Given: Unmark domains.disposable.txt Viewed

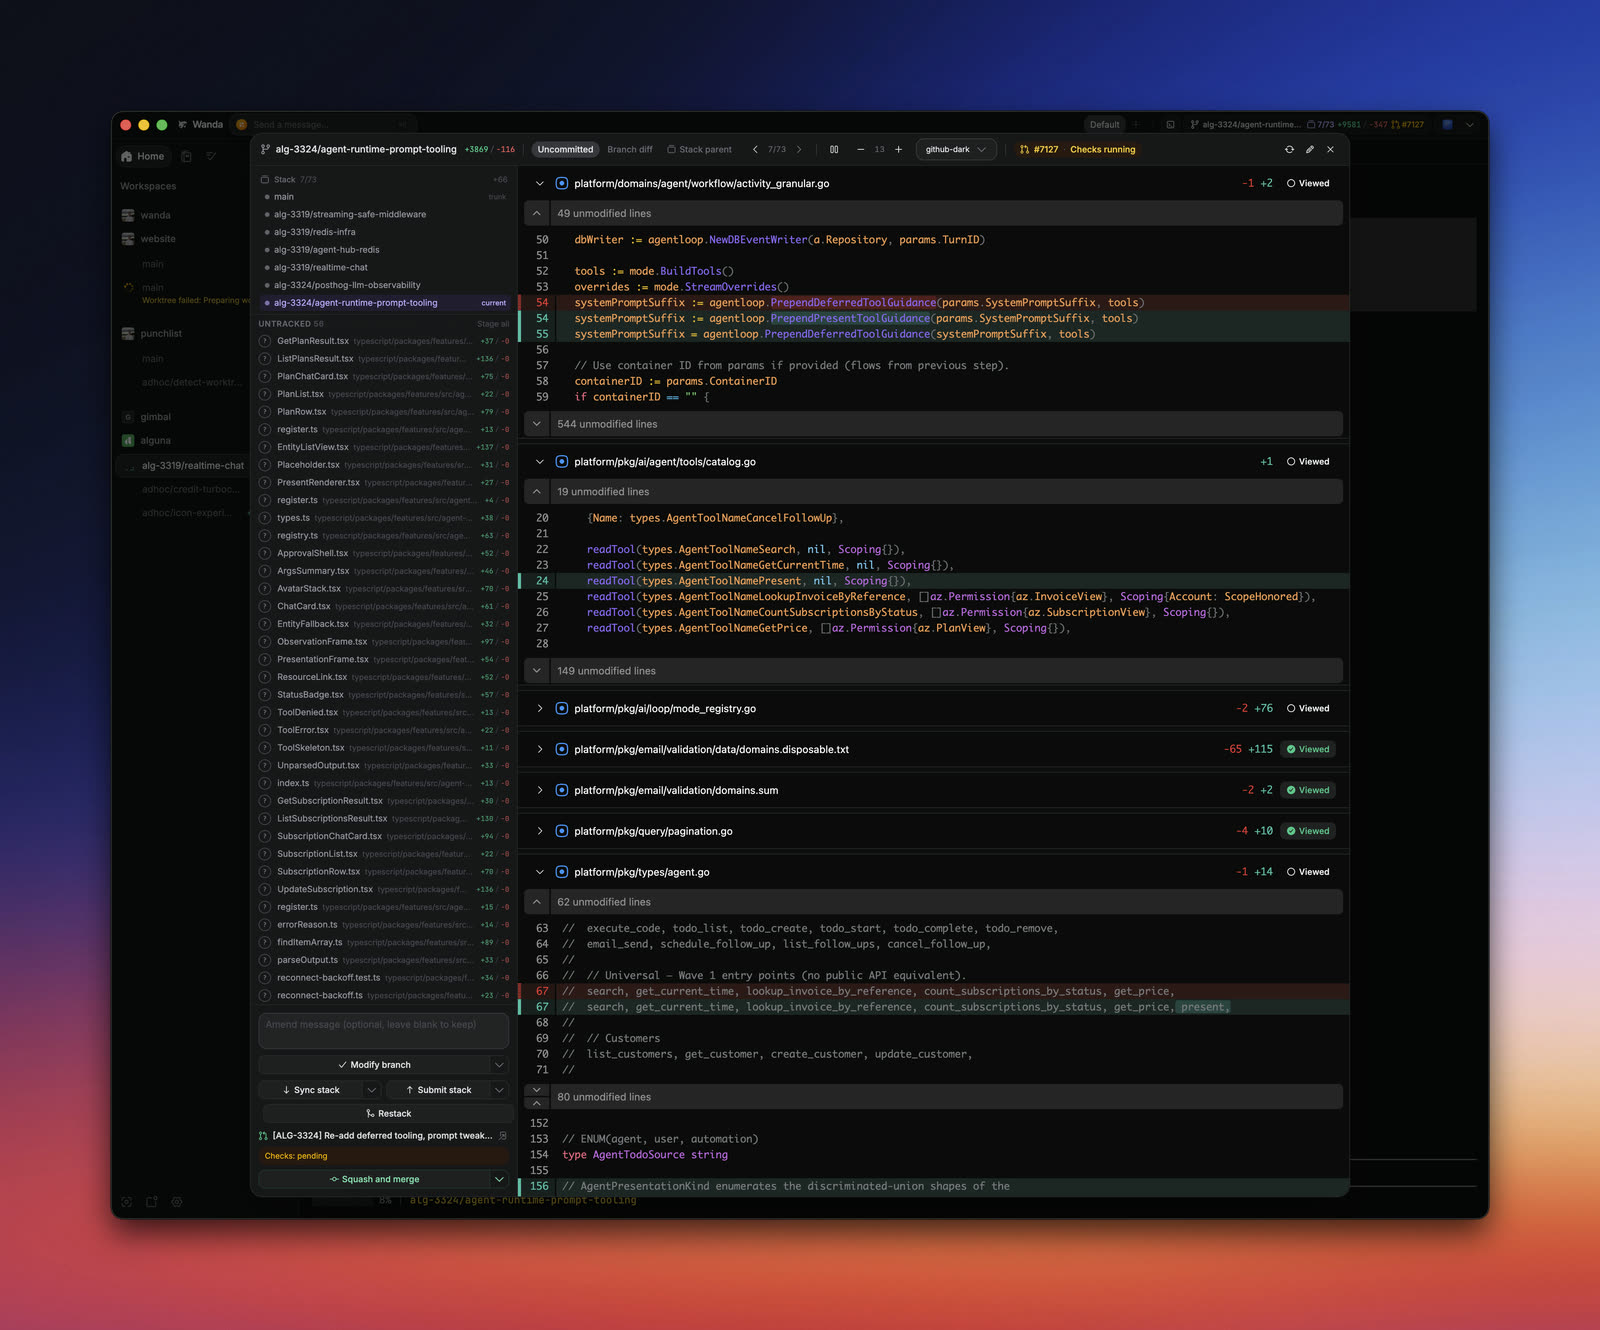Looking at the screenshot, I should [x=1308, y=750].
